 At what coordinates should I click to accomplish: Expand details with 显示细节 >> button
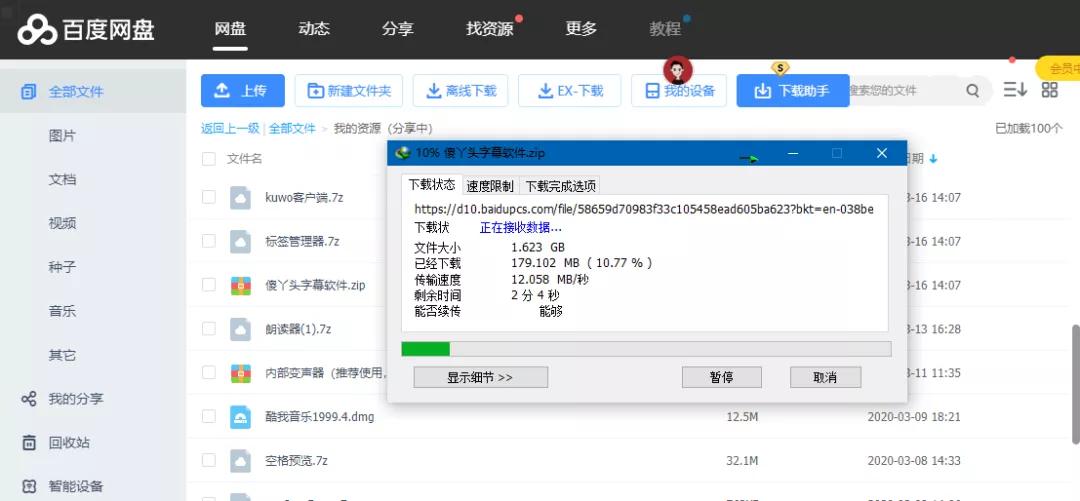[480, 377]
